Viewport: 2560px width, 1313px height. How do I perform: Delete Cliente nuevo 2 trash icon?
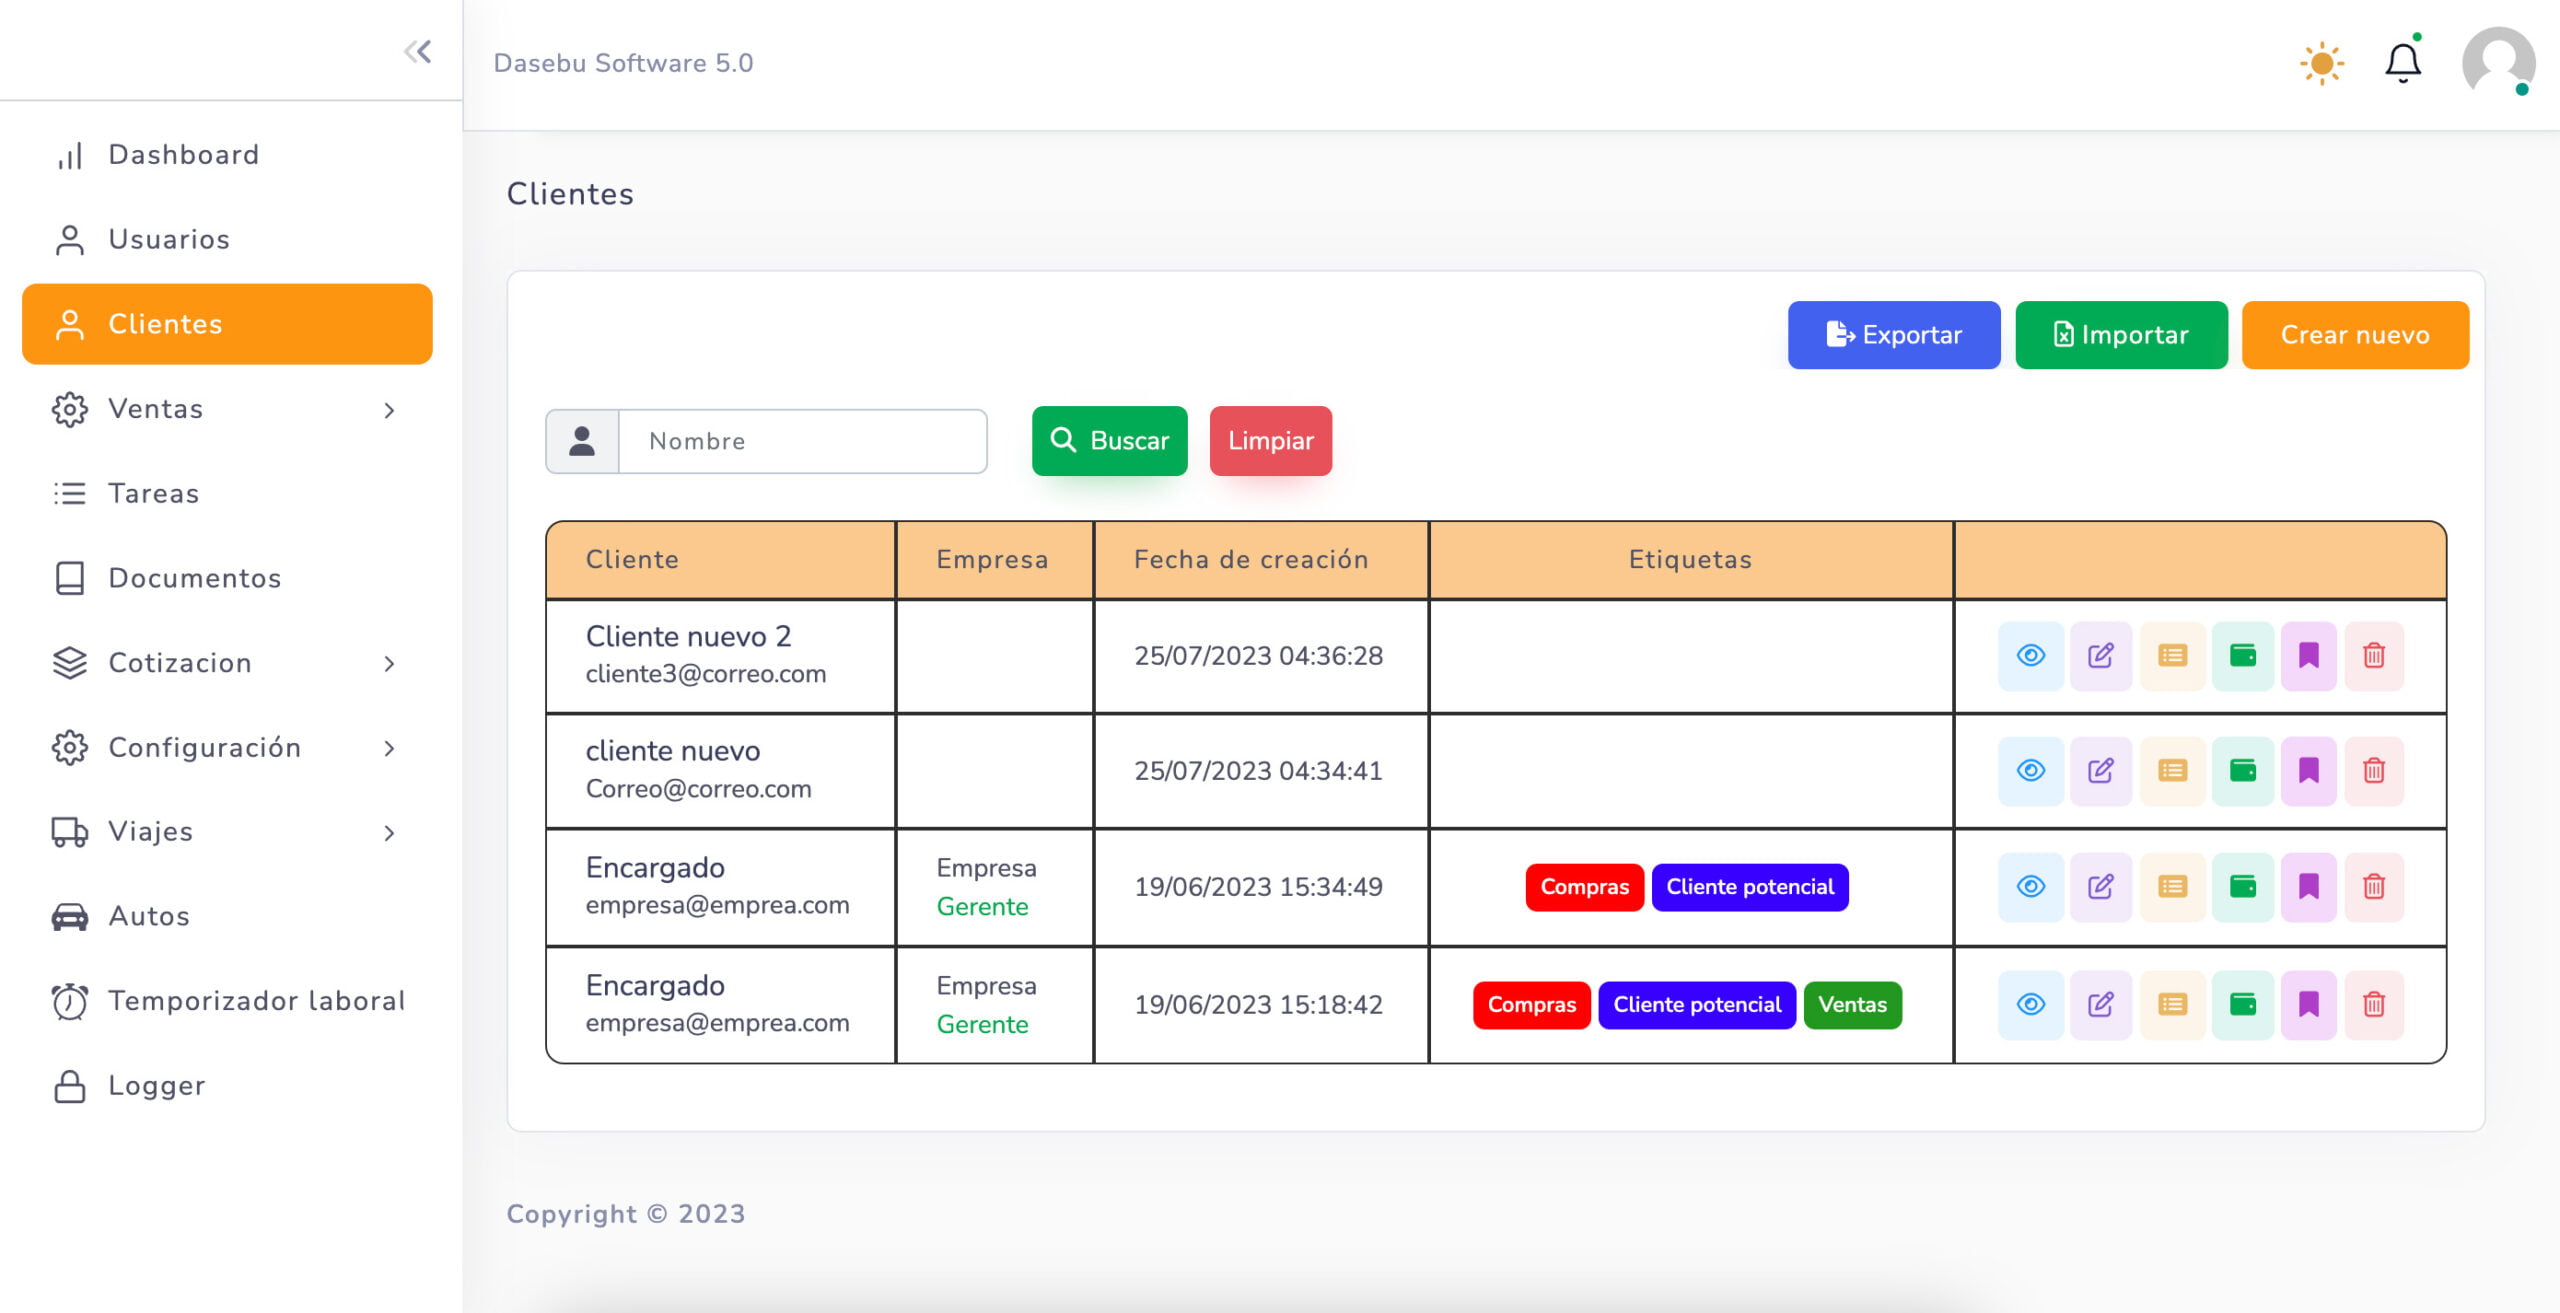[2374, 656]
